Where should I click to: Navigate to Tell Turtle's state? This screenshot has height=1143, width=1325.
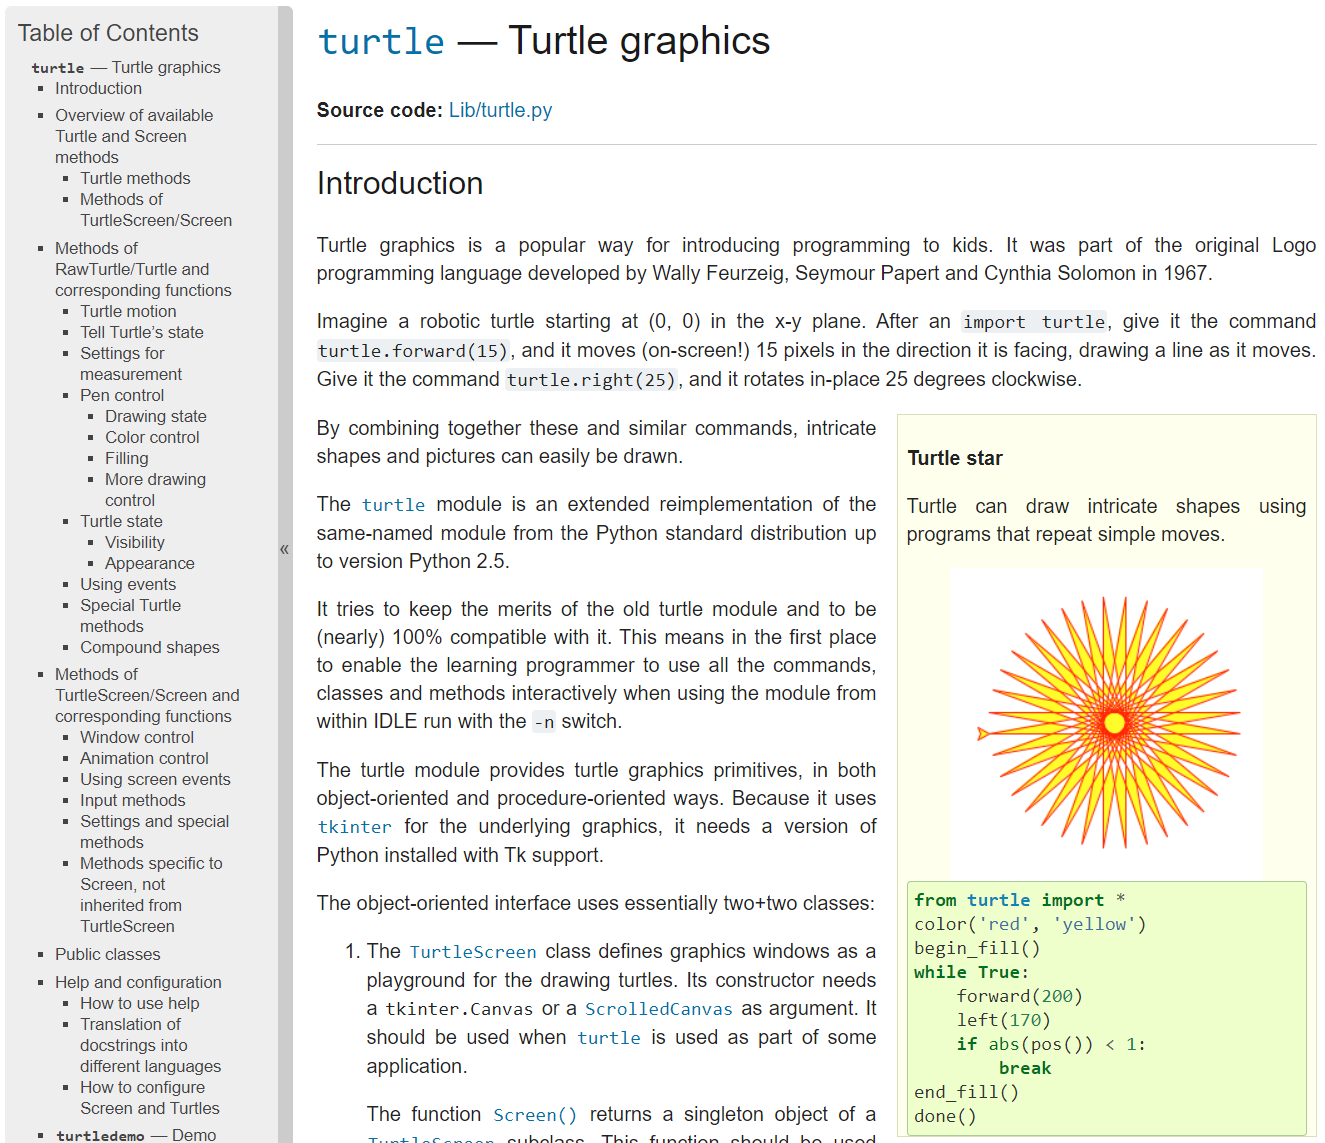[x=141, y=332]
